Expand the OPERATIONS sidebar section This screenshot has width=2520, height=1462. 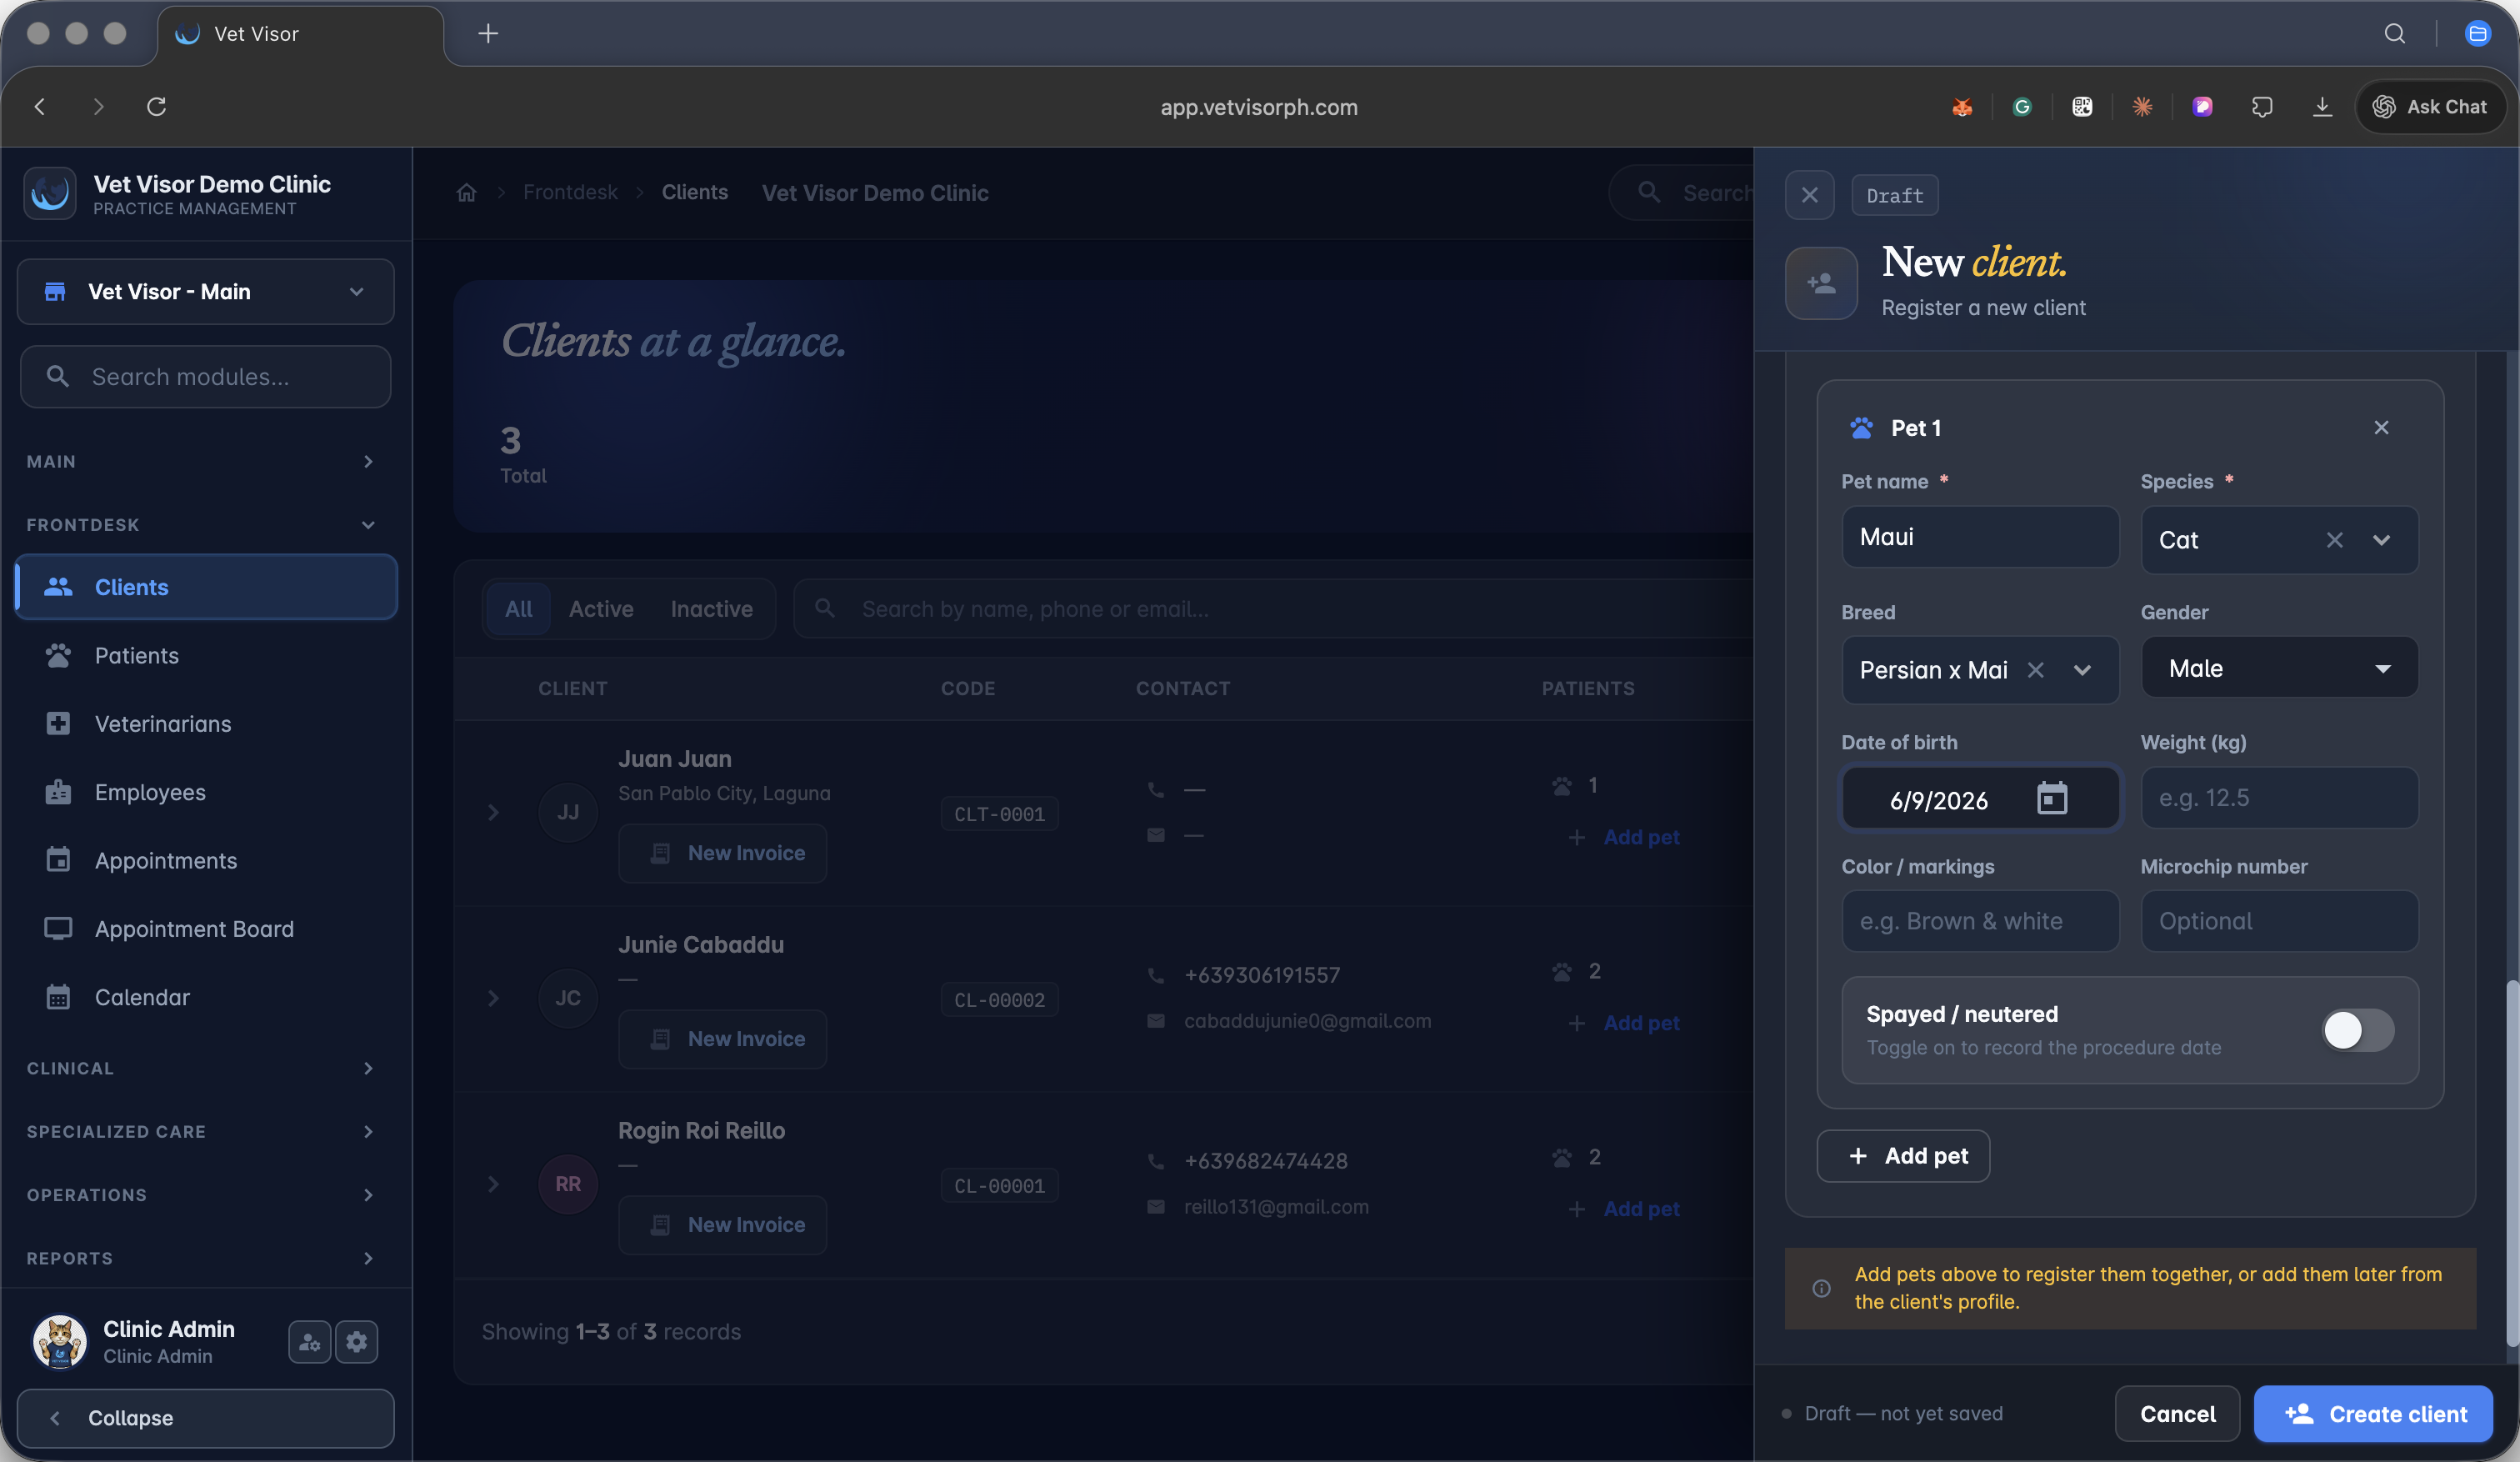tap(200, 1195)
